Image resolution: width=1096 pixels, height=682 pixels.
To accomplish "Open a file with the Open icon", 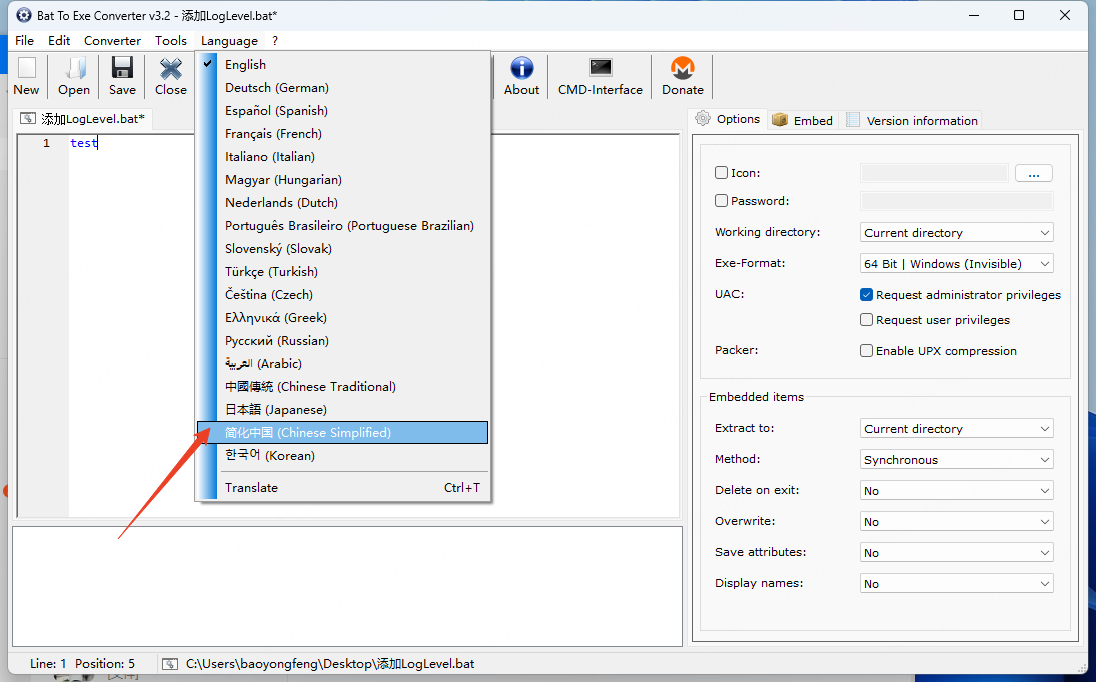I will 74,76.
